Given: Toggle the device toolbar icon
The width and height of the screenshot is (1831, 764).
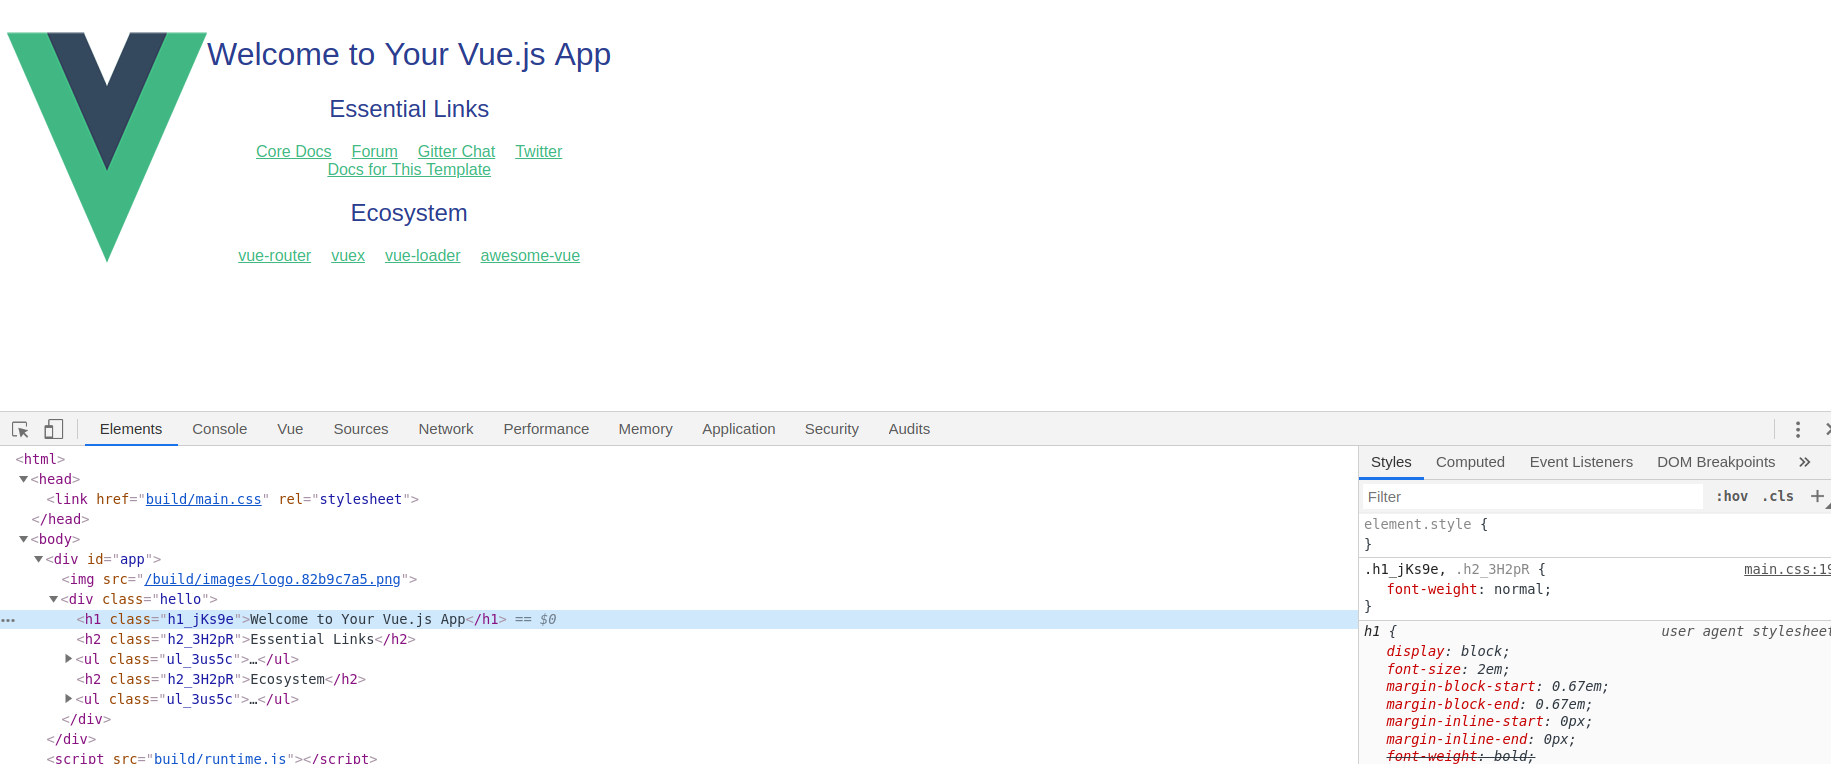Looking at the screenshot, I should click(54, 429).
